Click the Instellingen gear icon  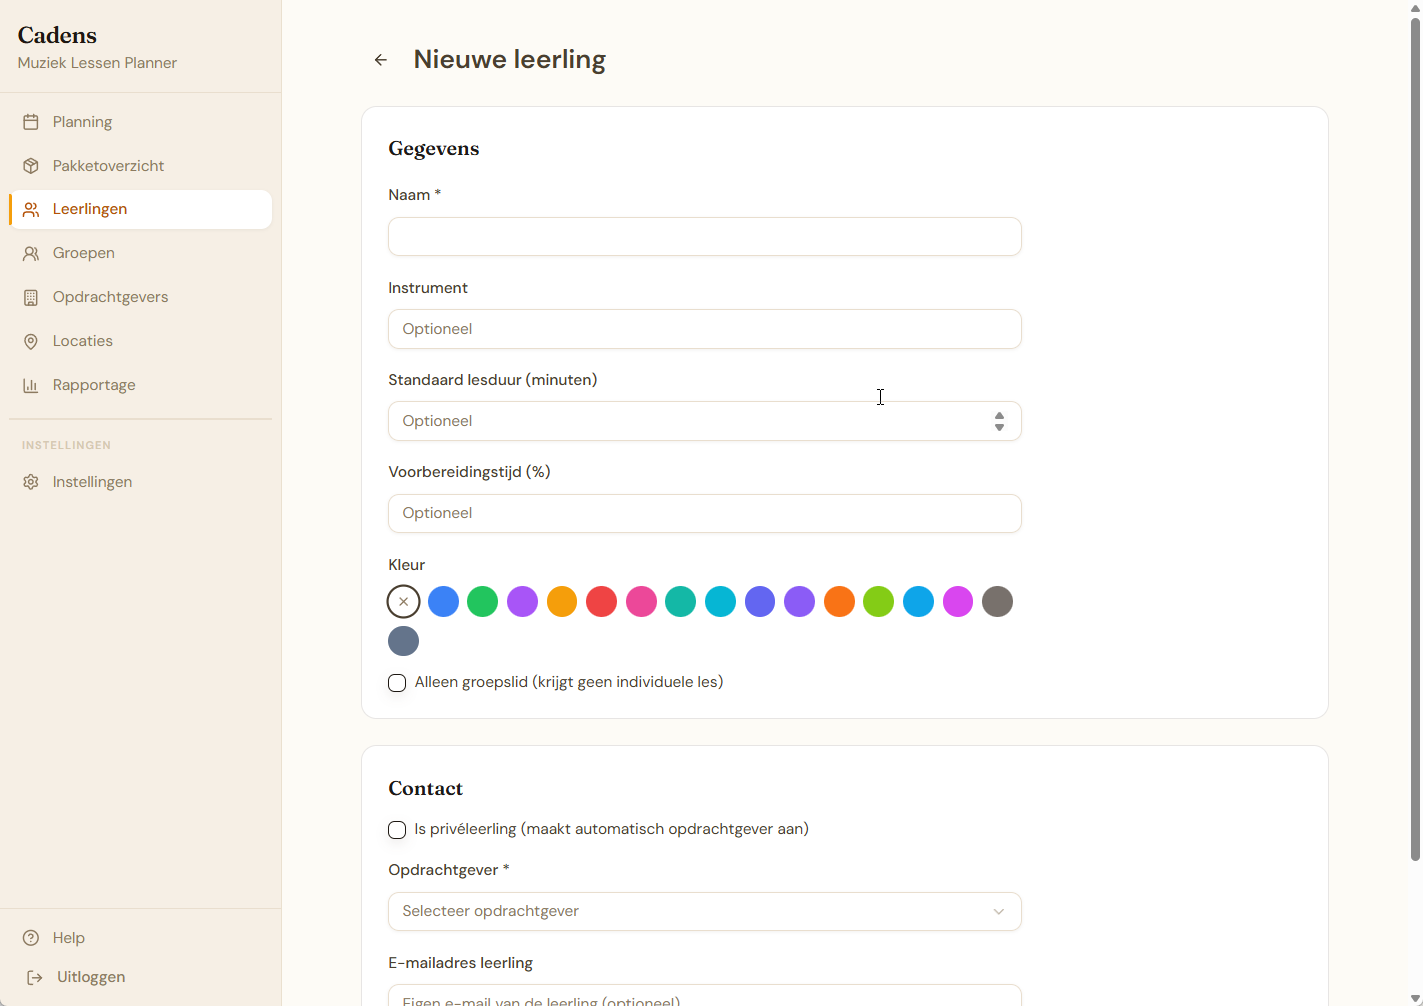click(31, 481)
